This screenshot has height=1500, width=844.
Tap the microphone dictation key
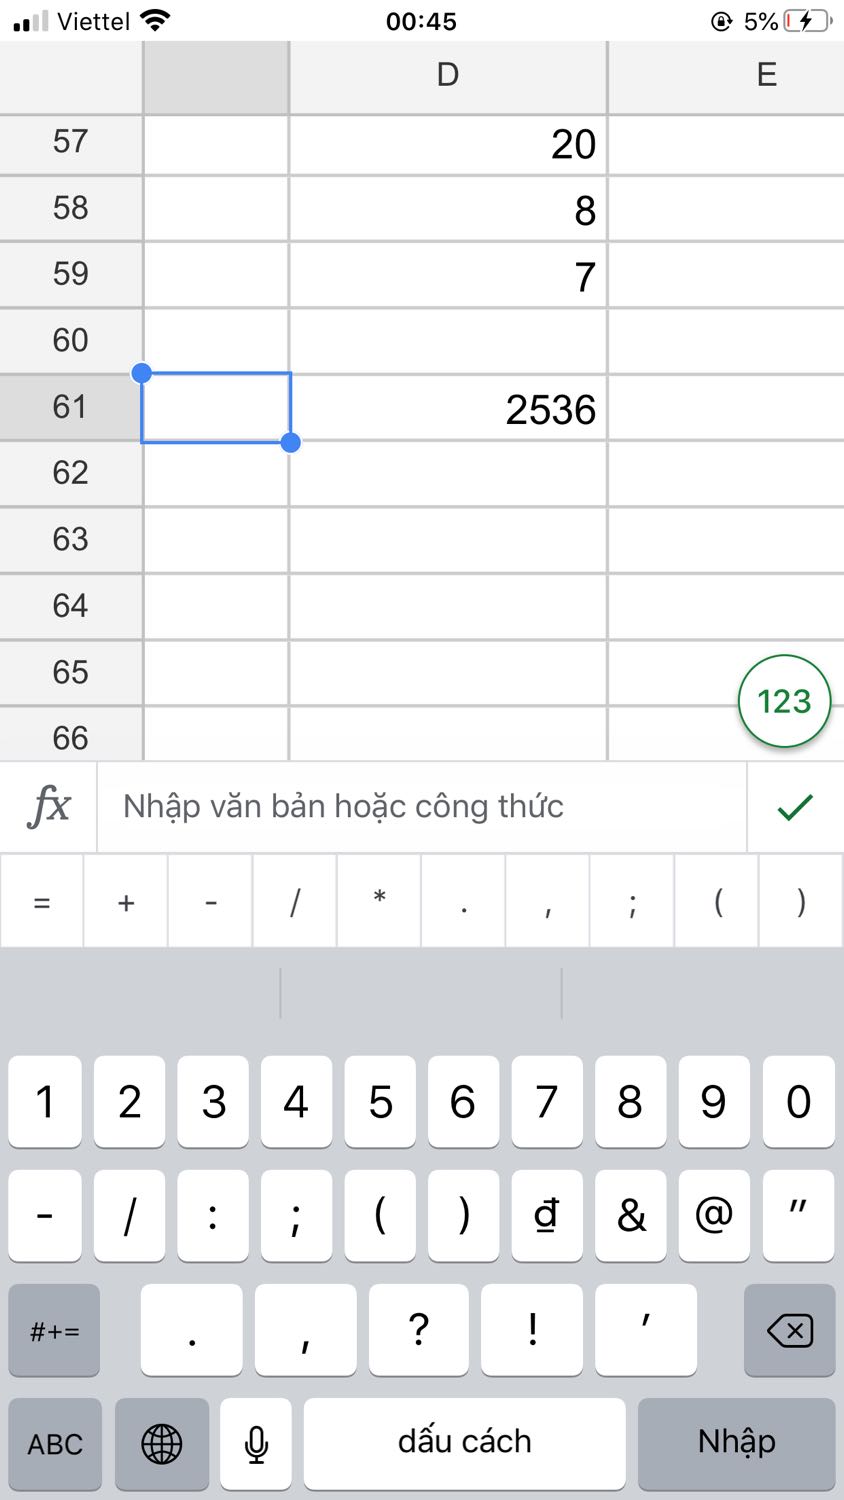(256, 1443)
